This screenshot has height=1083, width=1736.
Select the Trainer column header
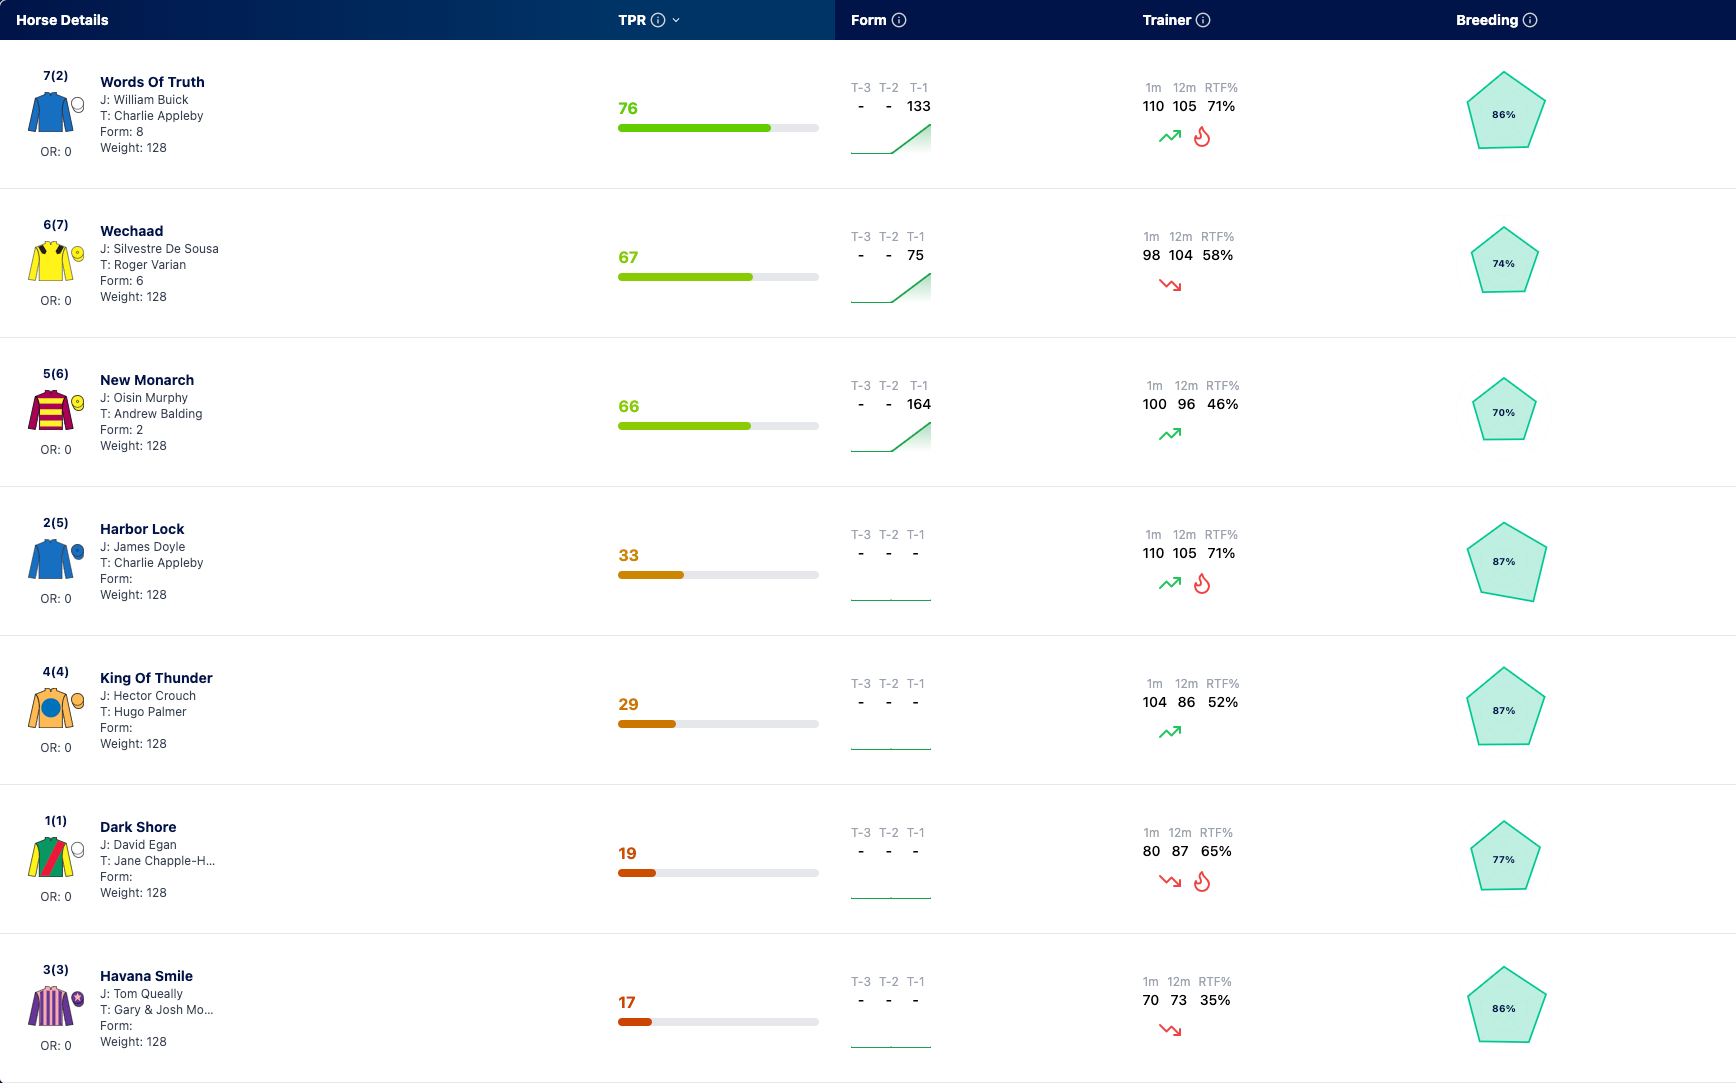click(x=1167, y=20)
